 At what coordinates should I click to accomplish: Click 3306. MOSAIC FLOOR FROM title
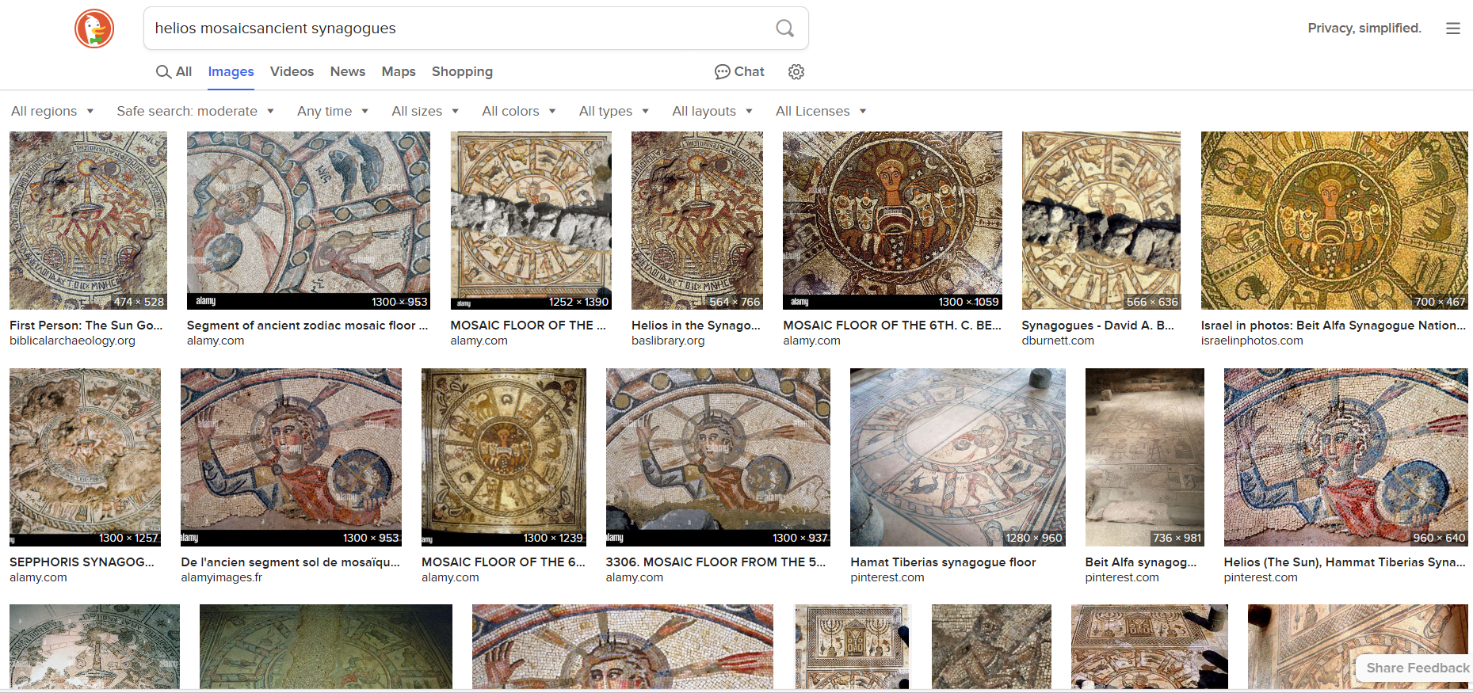716,562
